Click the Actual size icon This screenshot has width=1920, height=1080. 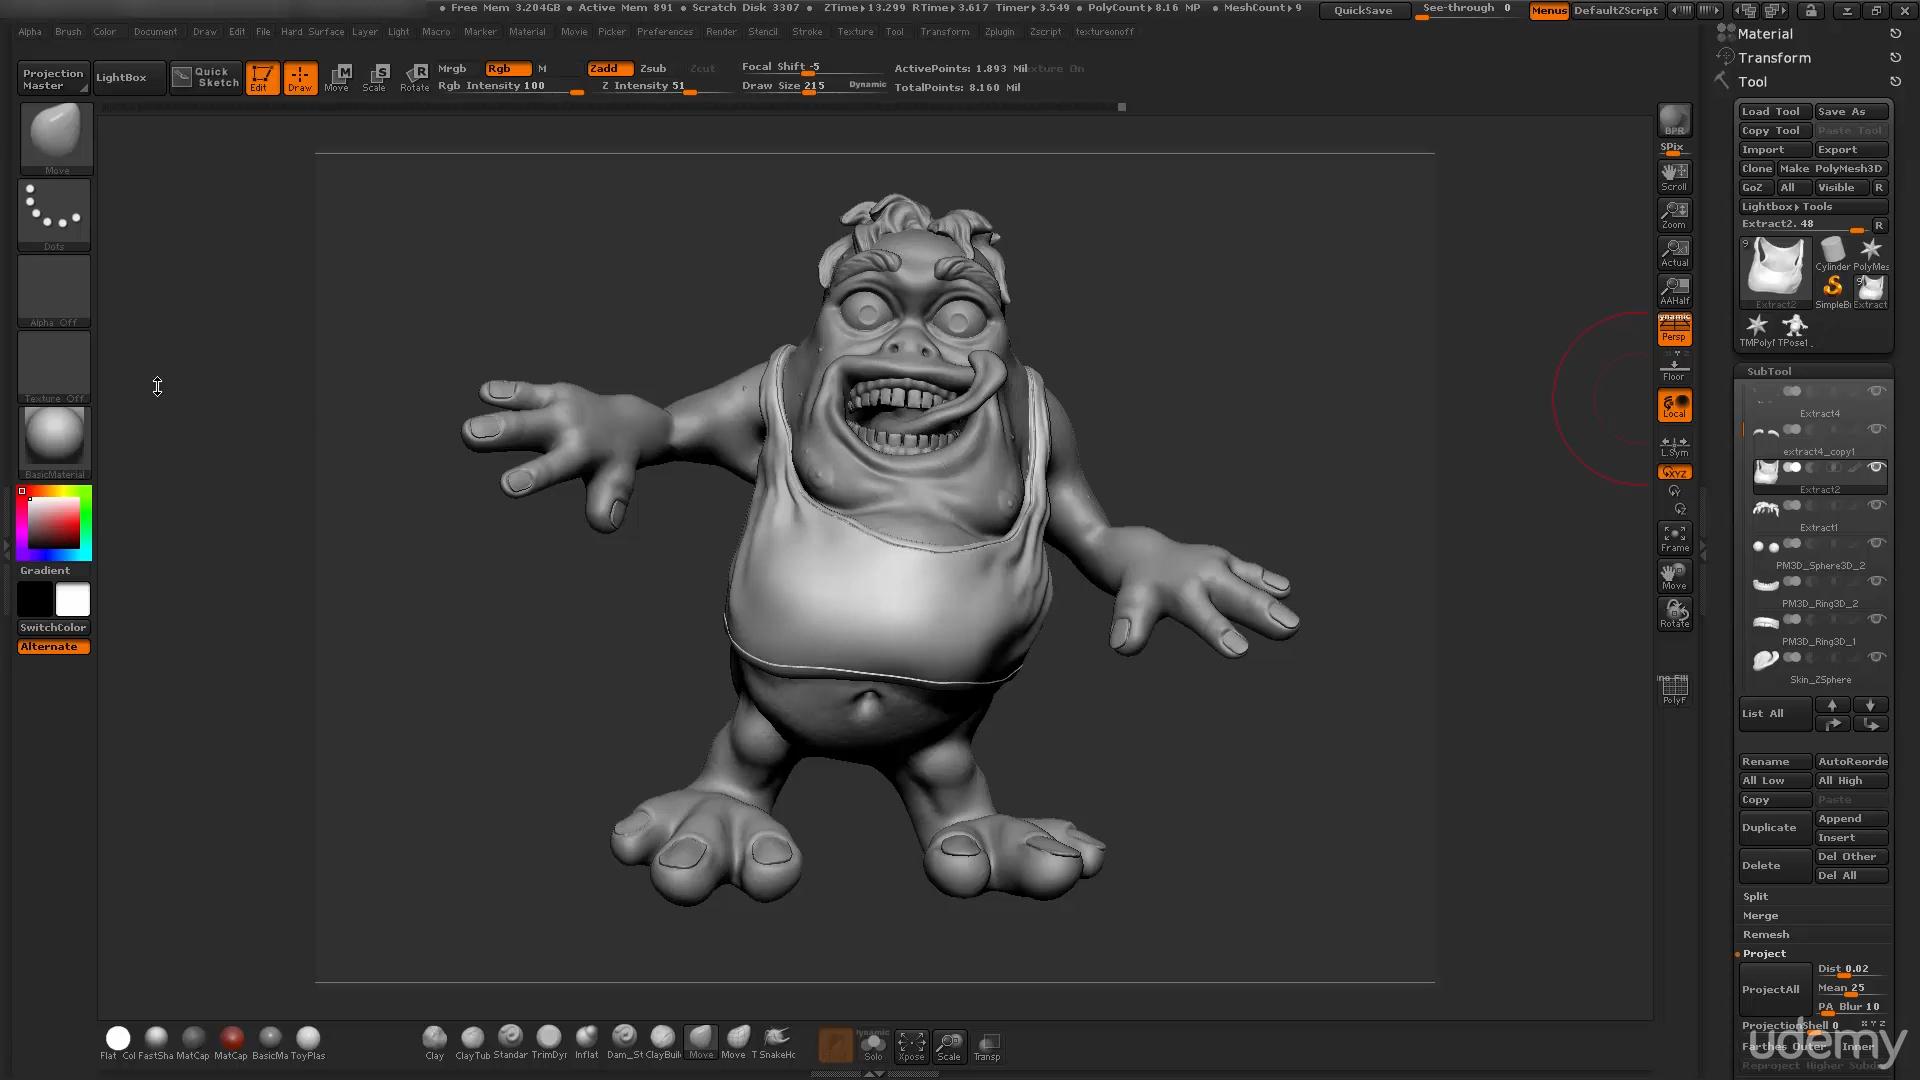coord(1674,252)
